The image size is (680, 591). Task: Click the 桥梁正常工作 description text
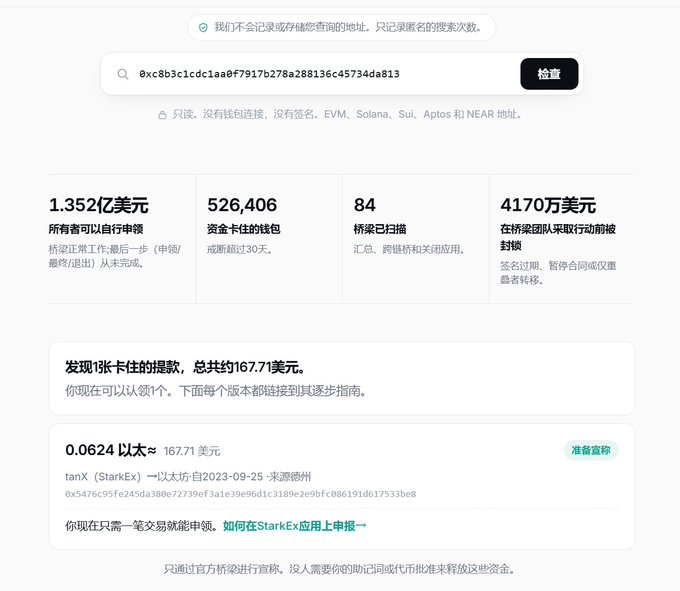(114, 256)
